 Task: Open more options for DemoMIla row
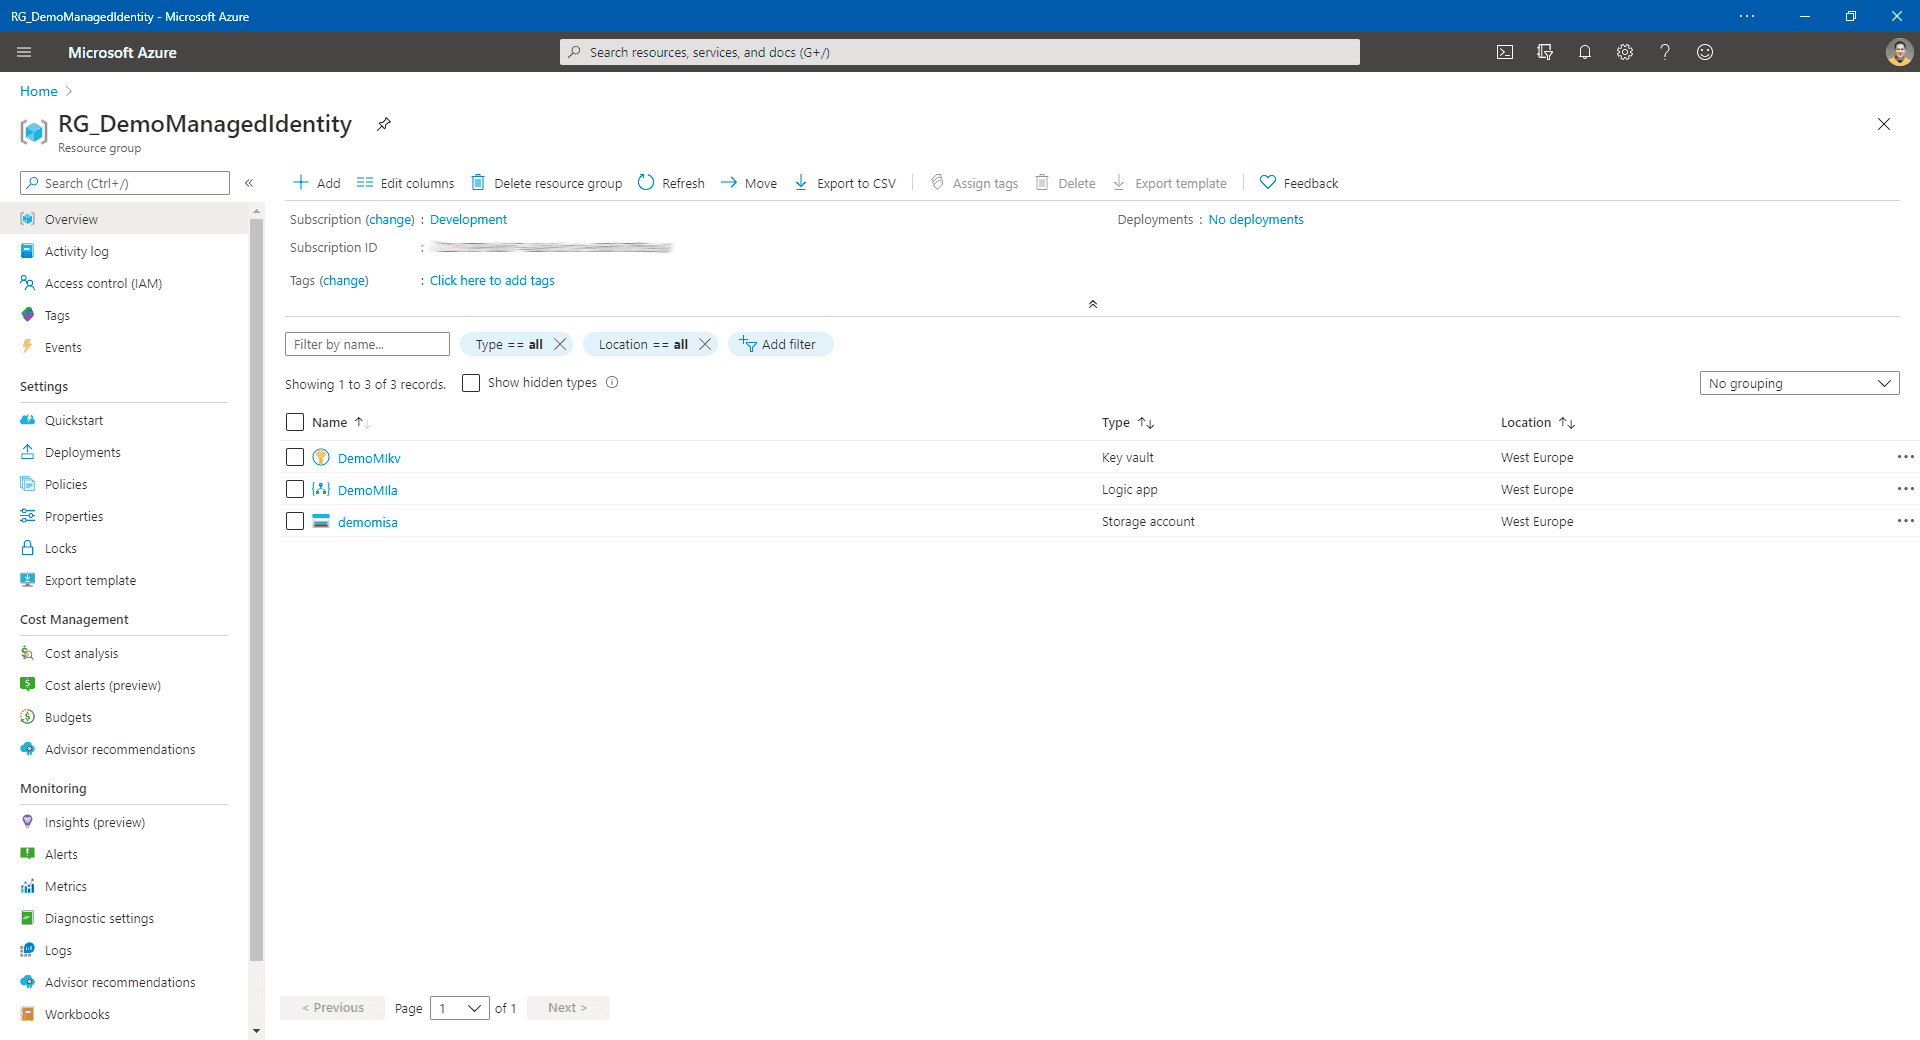point(1906,489)
